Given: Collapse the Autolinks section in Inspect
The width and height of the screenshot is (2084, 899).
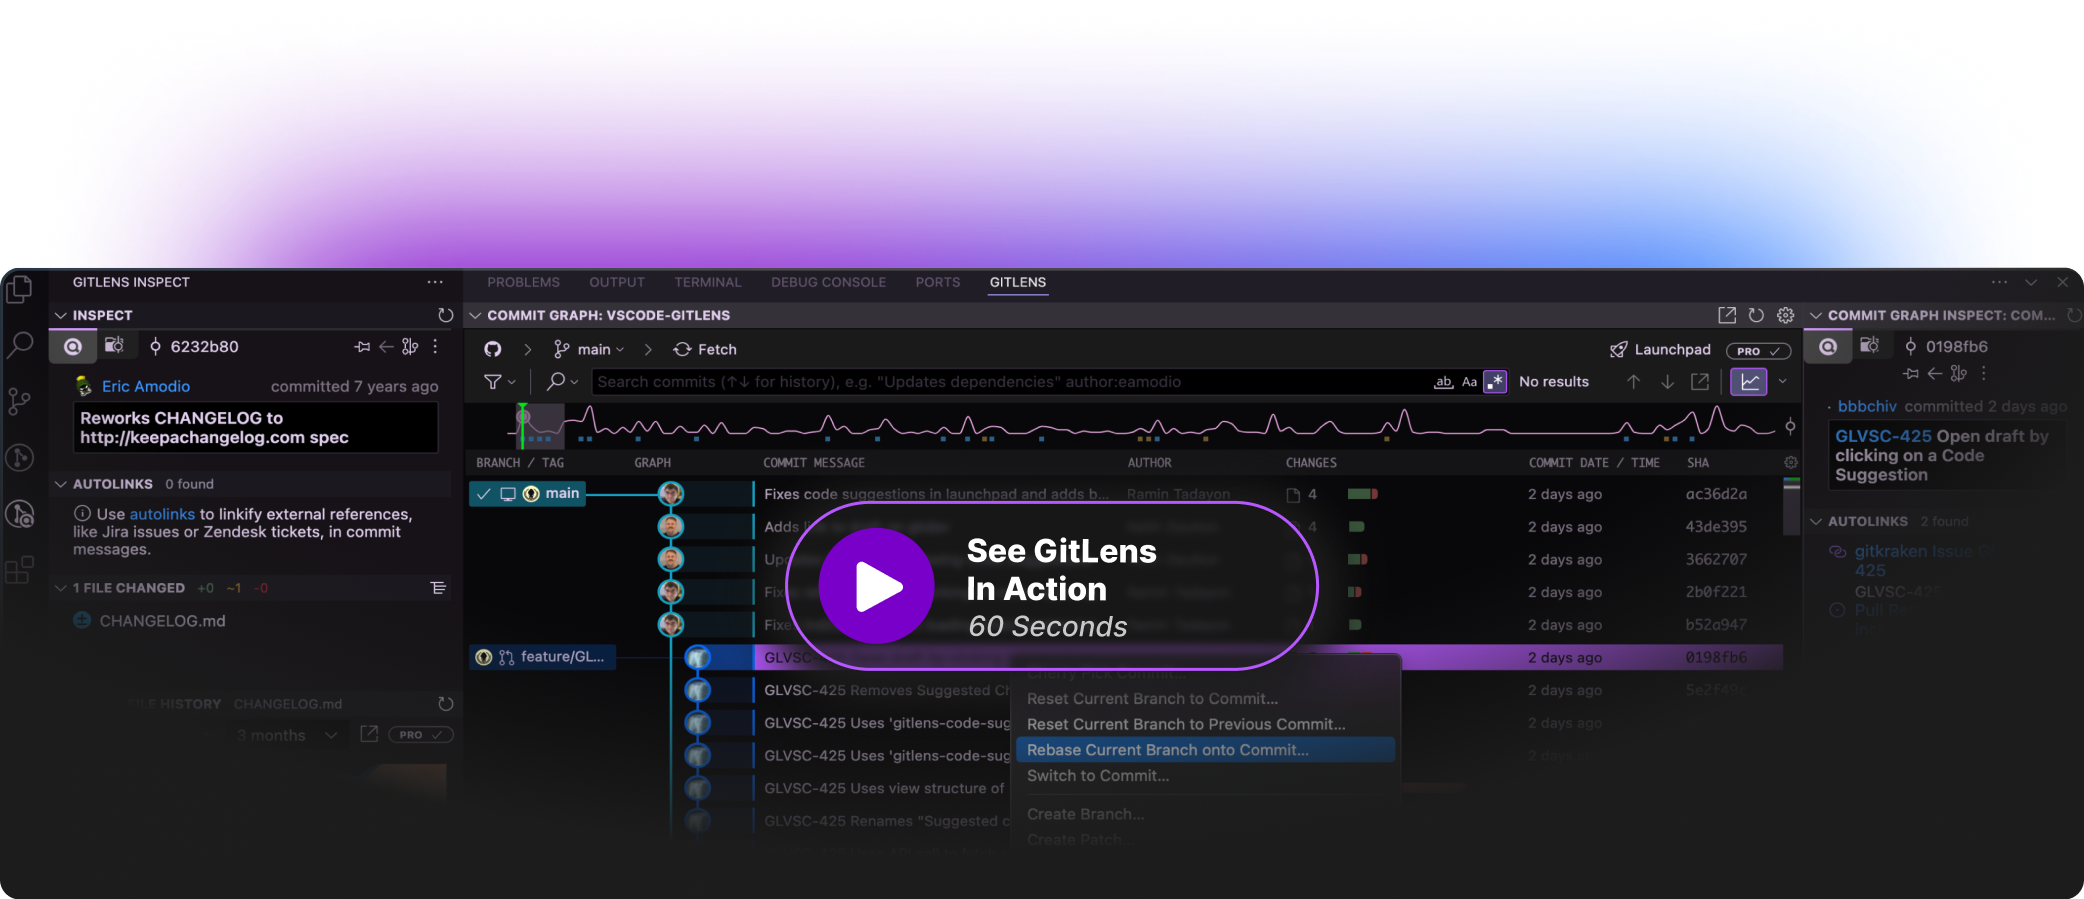Looking at the screenshot, I should (x=61, y=484).
